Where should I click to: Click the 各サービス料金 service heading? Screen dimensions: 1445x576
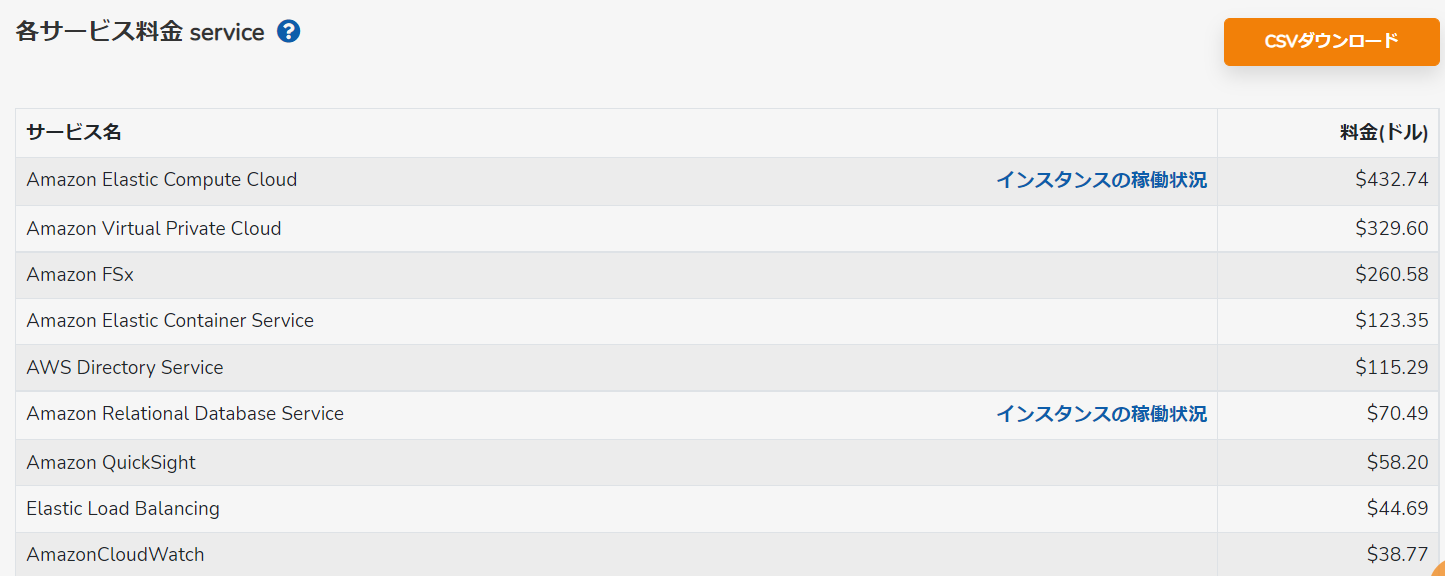click(140, 32)
